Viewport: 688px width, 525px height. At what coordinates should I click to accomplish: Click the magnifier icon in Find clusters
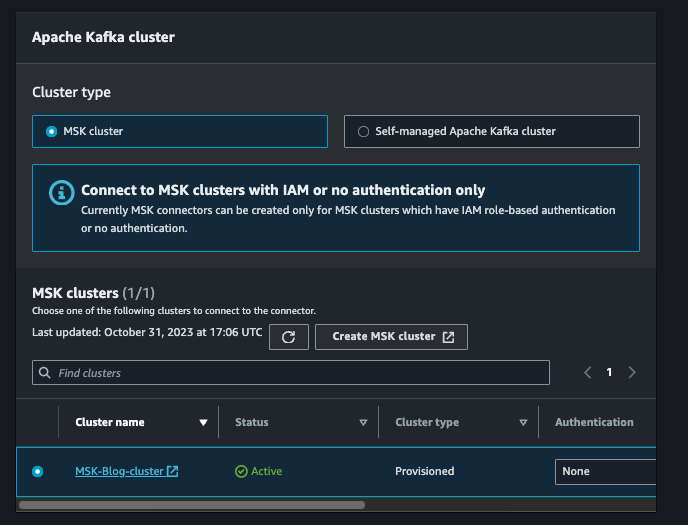[x=44, y=372]
